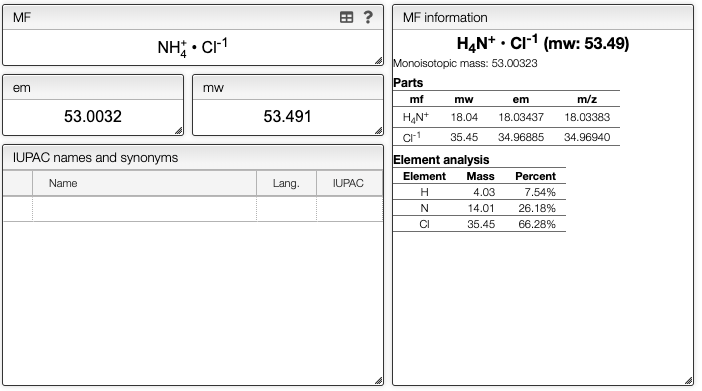
Task: Click the em panel resize handle
Action: point(179,130)
